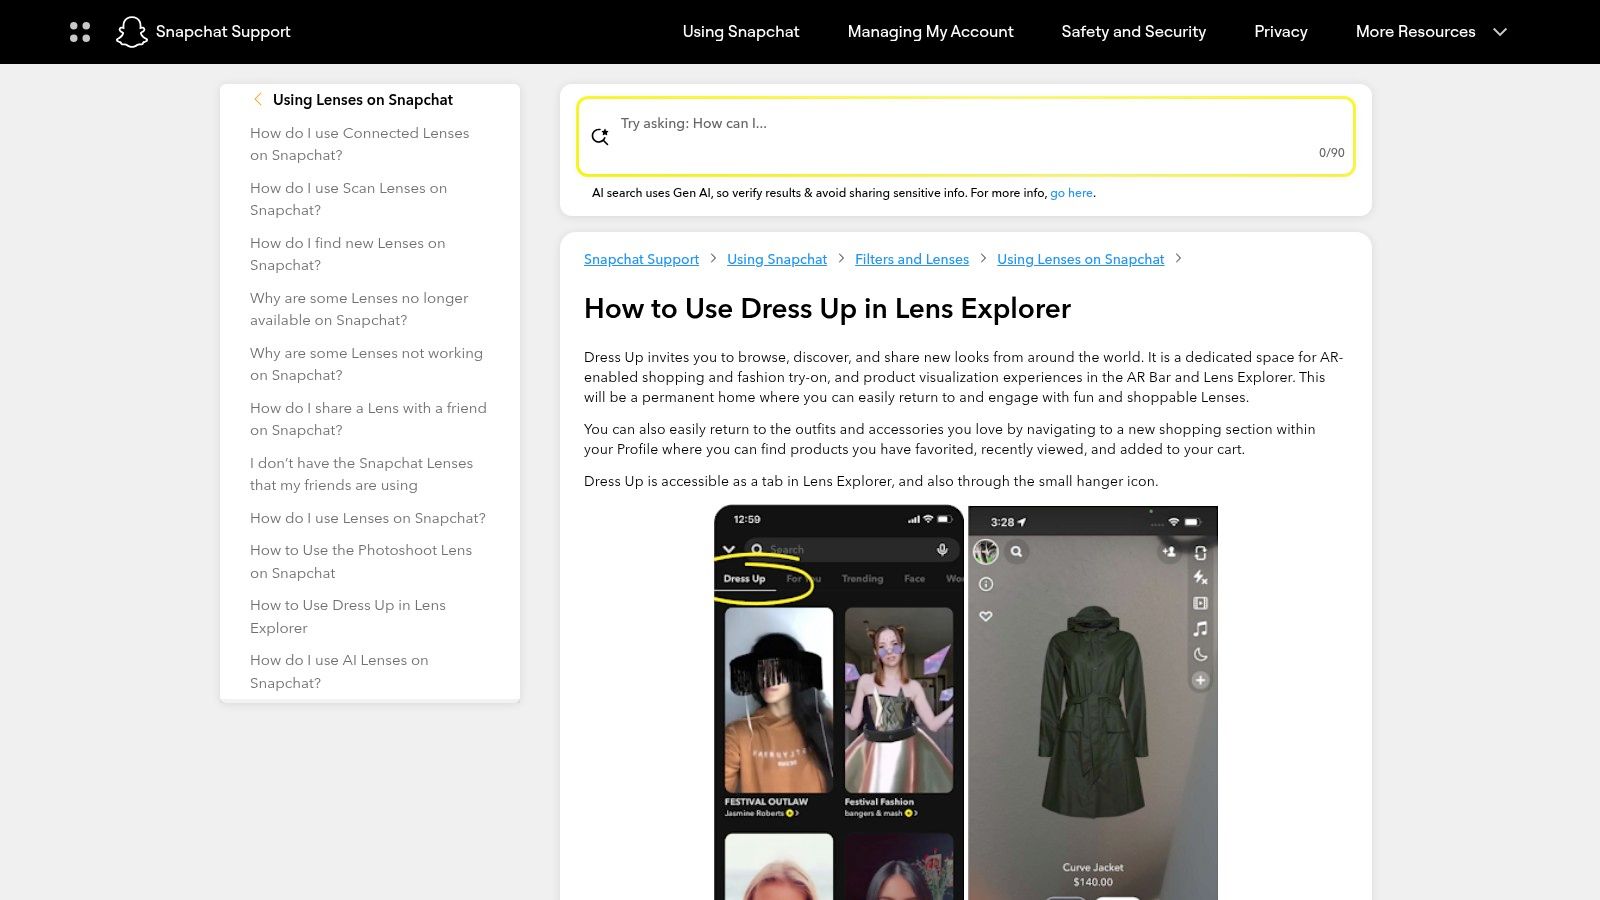Click the Filters and Lenses breadcrumb

coord(912,259)
